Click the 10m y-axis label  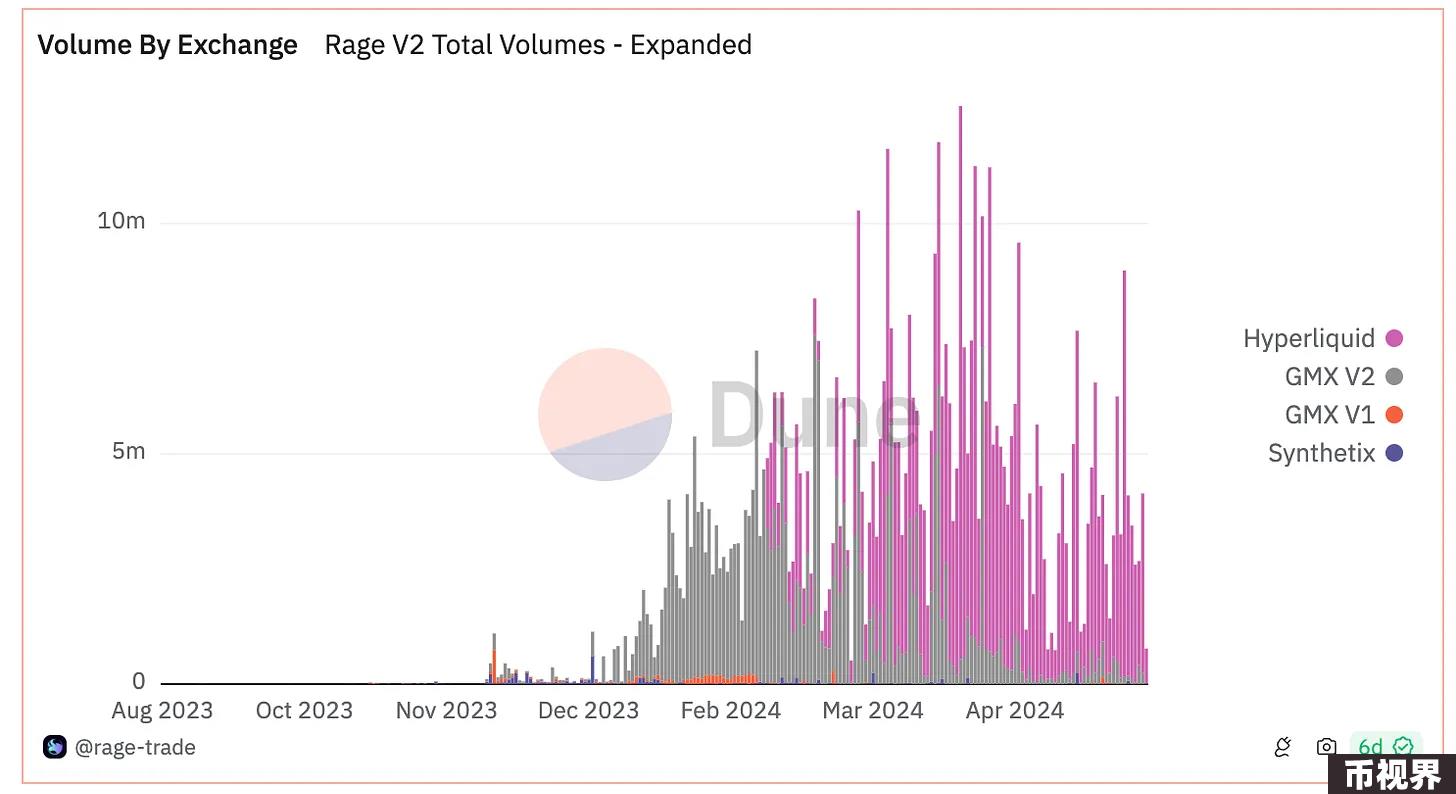click(121, 221)
